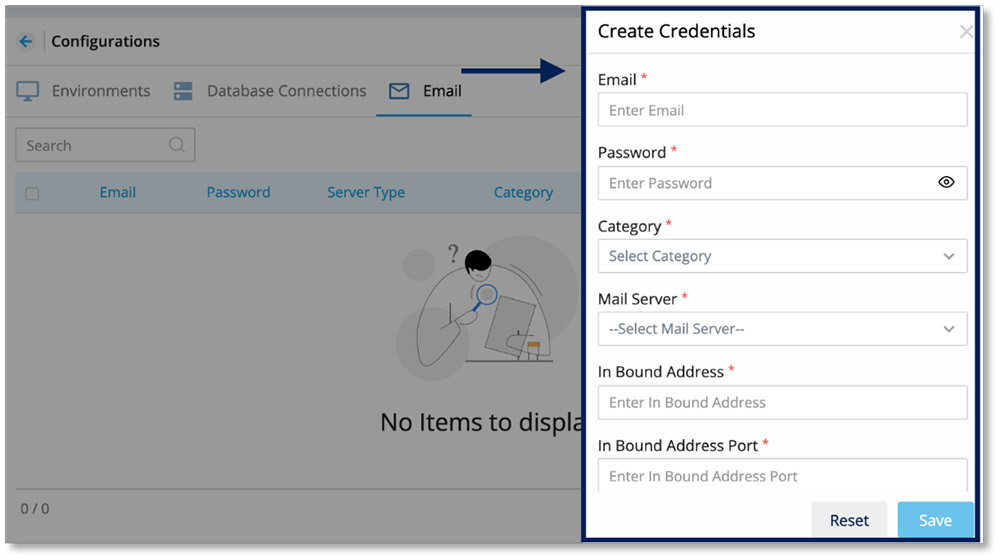Focus the Enter Email input field

(783, 110)
